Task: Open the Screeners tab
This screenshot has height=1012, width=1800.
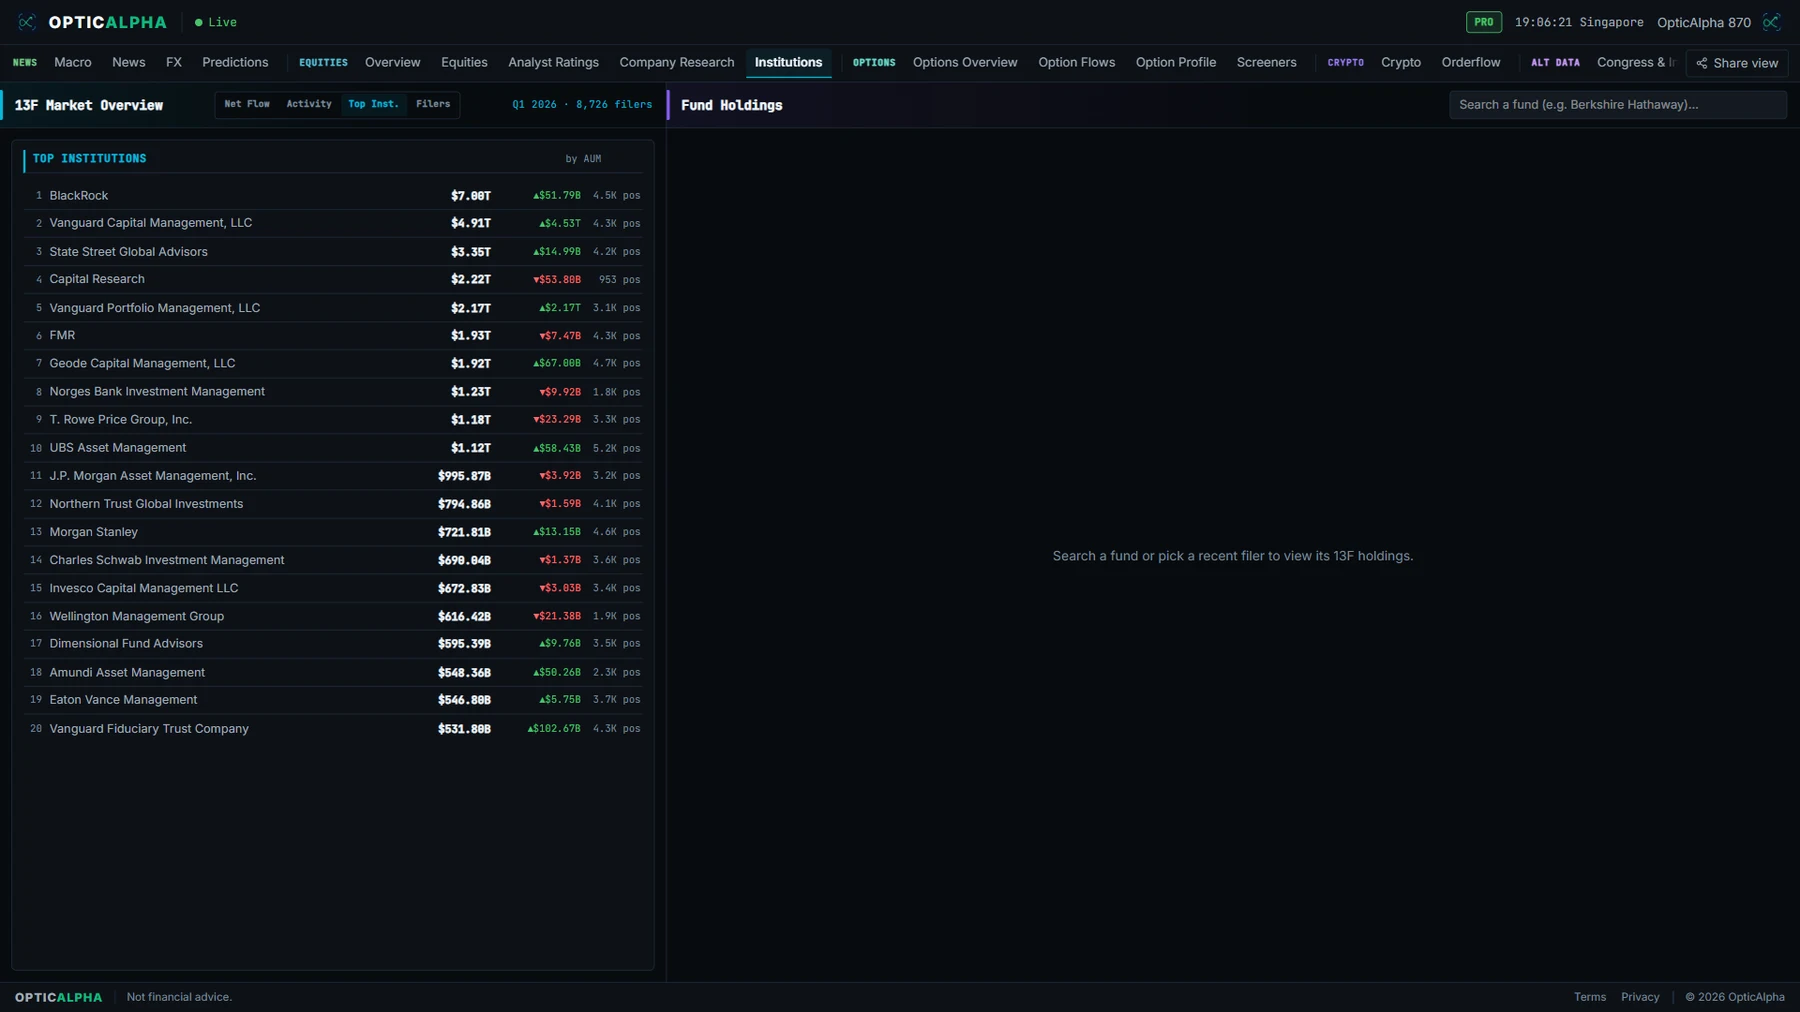Action: [1266, 62]
